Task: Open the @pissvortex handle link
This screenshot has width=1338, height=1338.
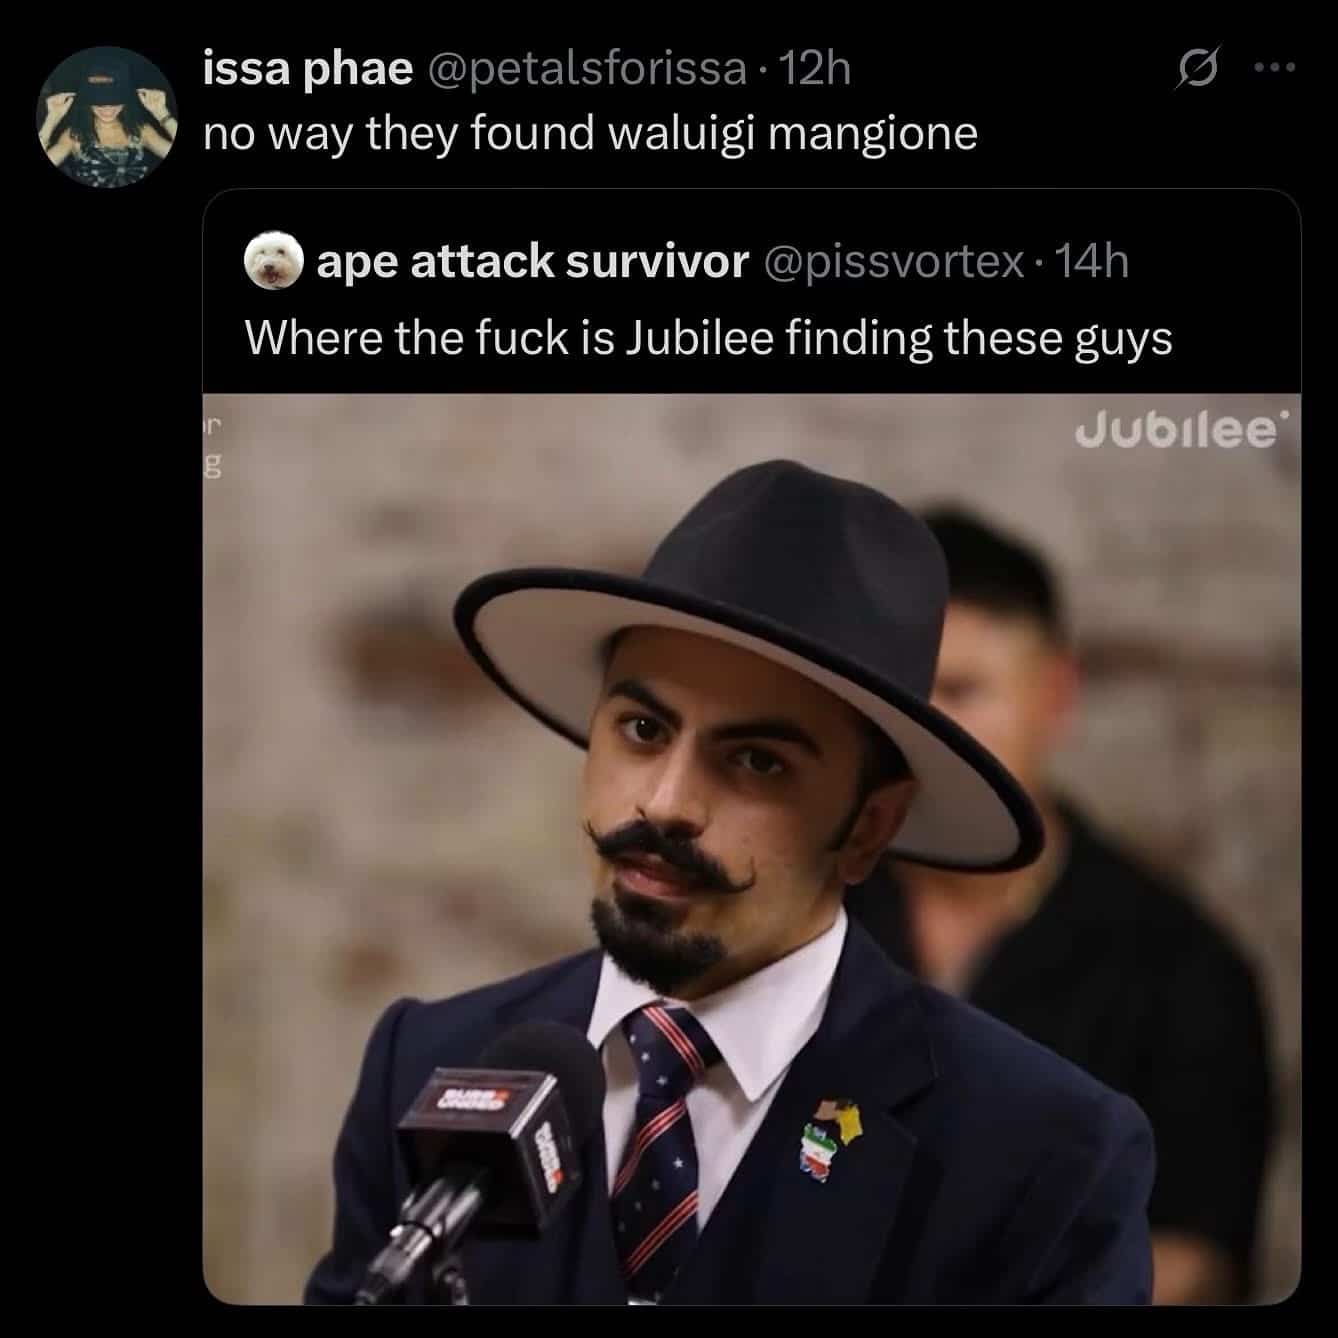Action: coord(894,262)
